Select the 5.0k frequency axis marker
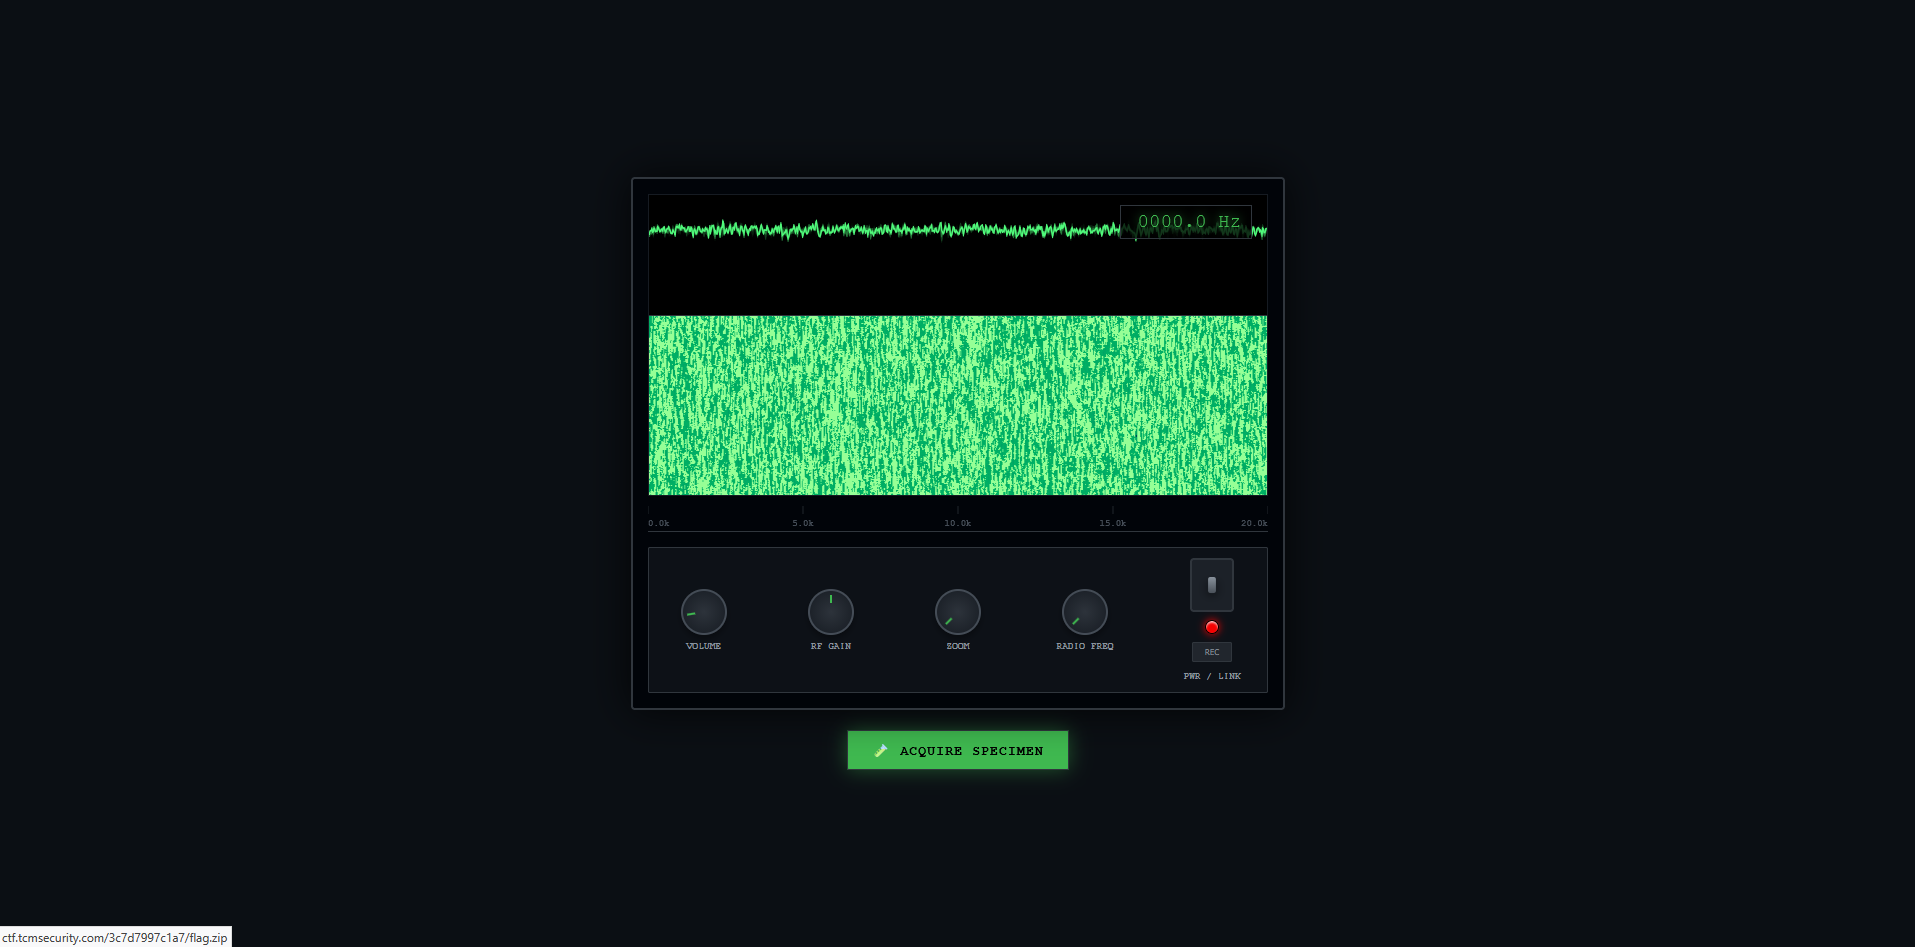This screenshot has height=947, width=1915. click(803, 523)
